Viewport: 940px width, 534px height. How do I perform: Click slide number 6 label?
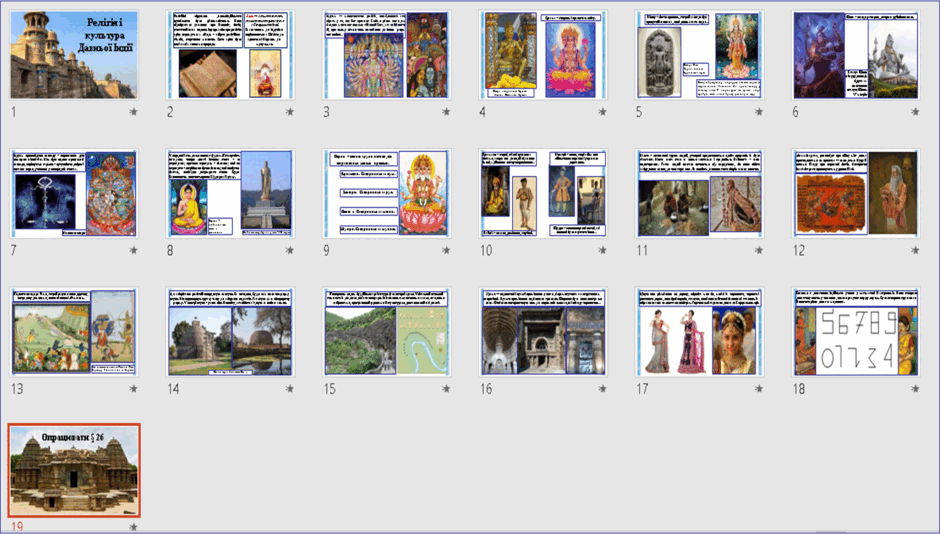point(796,112)
